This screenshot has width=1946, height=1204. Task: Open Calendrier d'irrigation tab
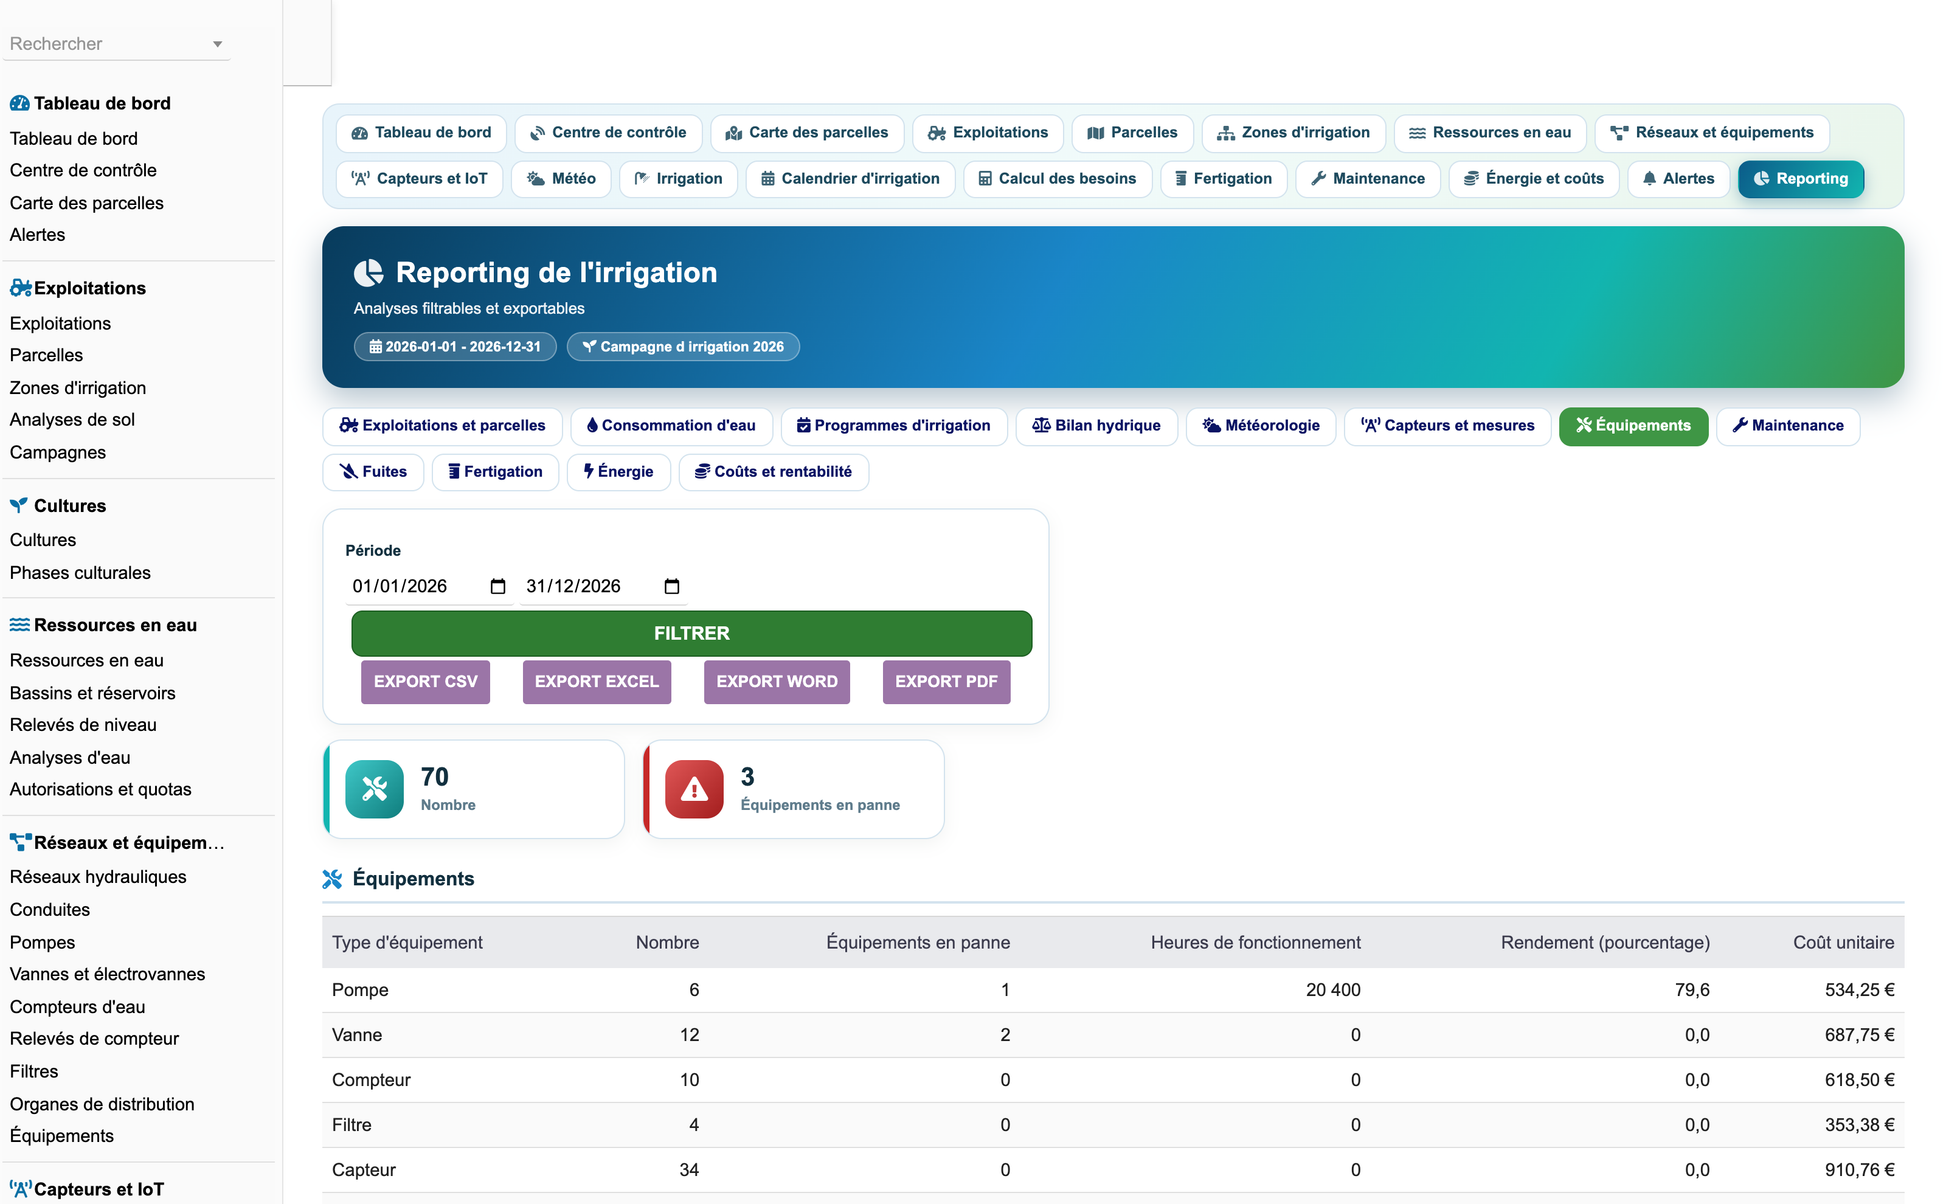point(851,179)
